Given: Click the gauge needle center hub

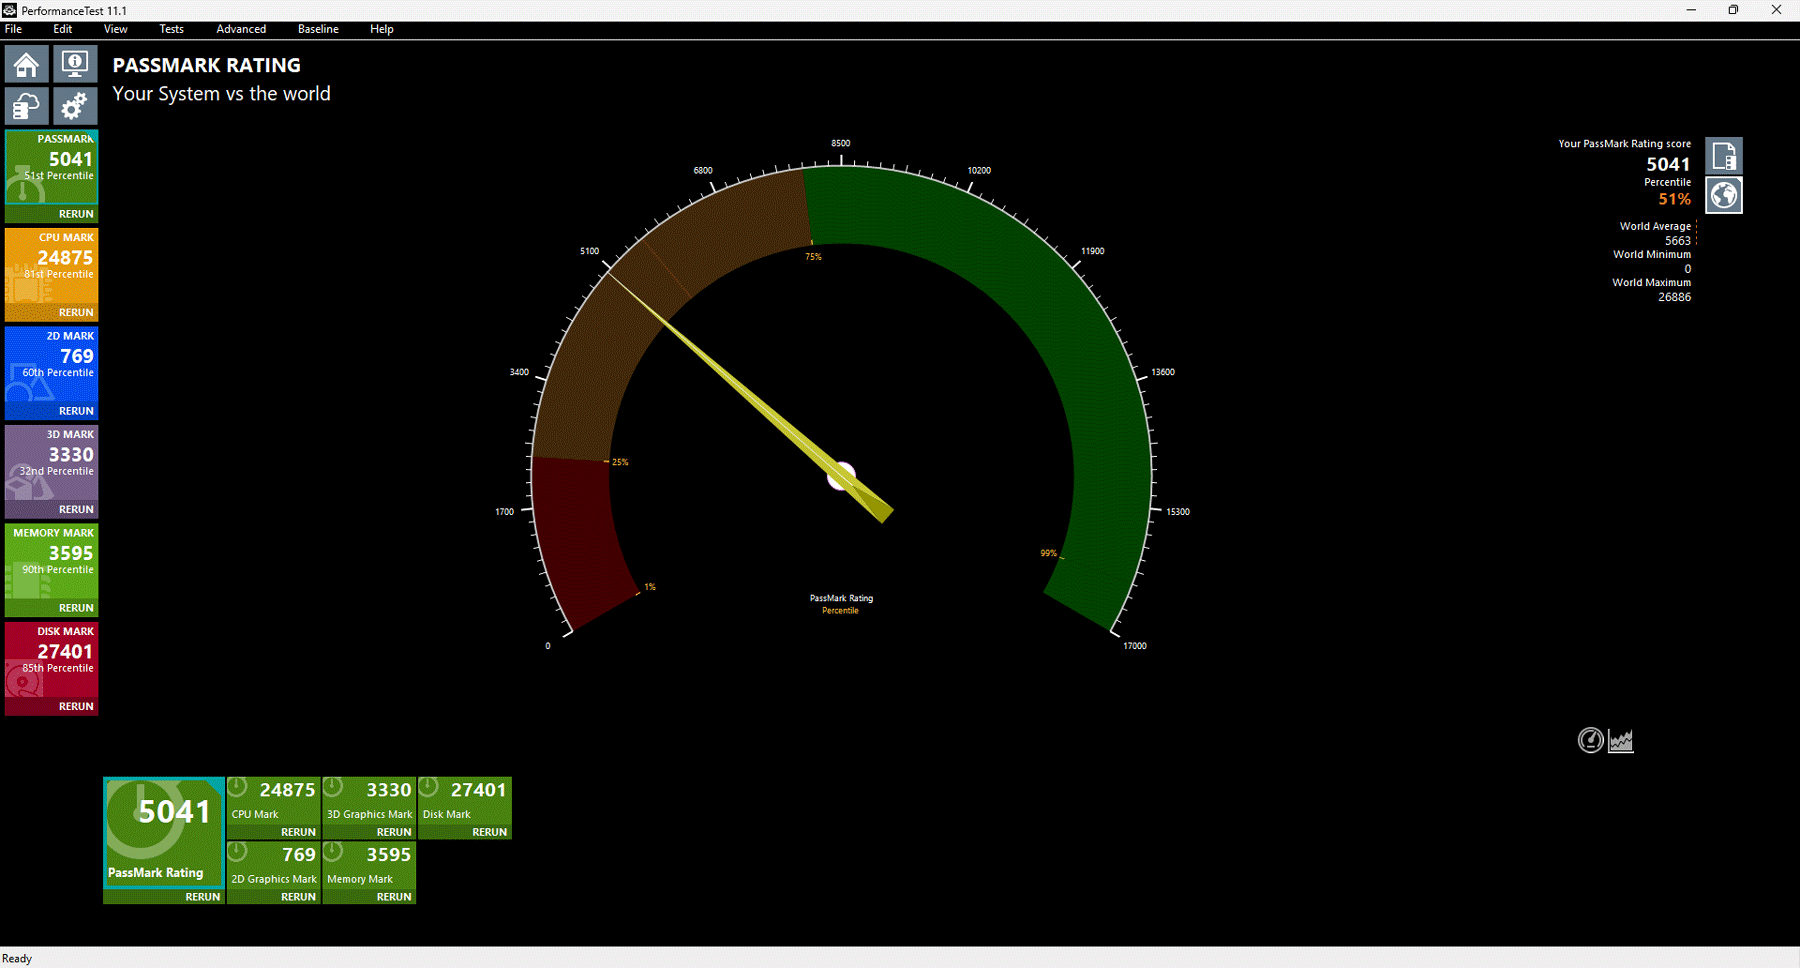Looking at the screenshot, I should point(842,476).
